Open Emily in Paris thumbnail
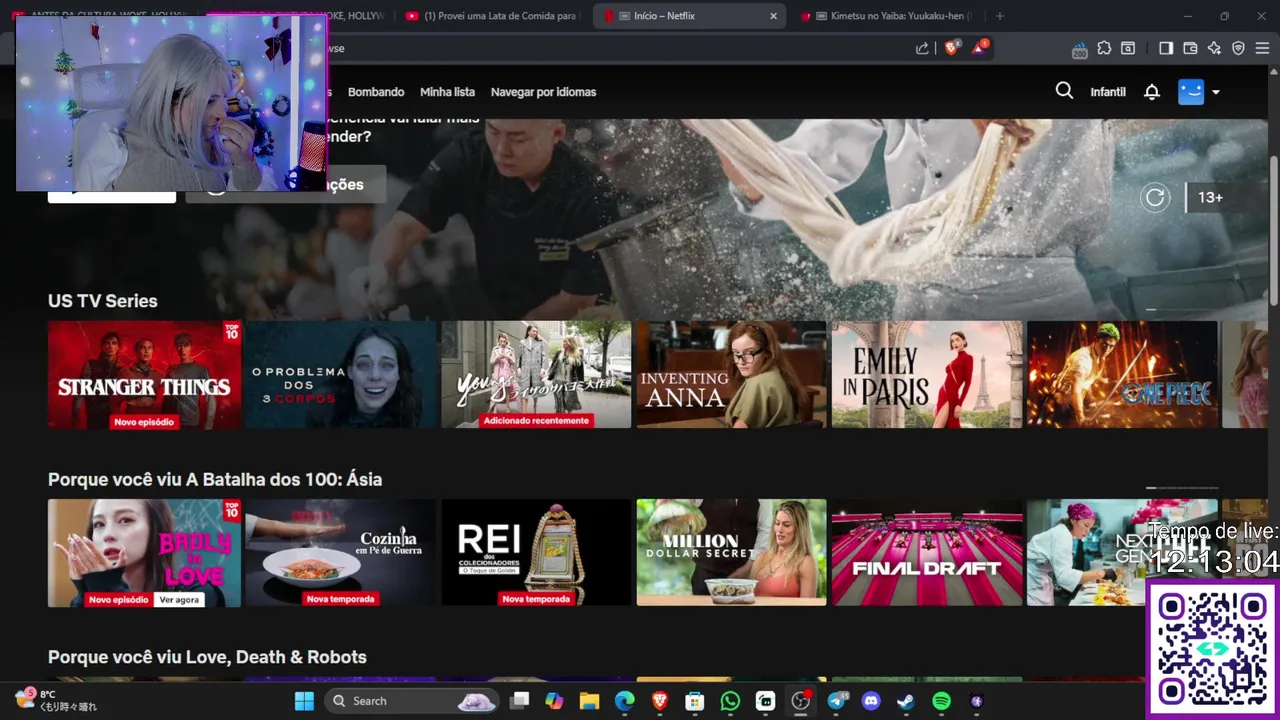 [927, 375]
